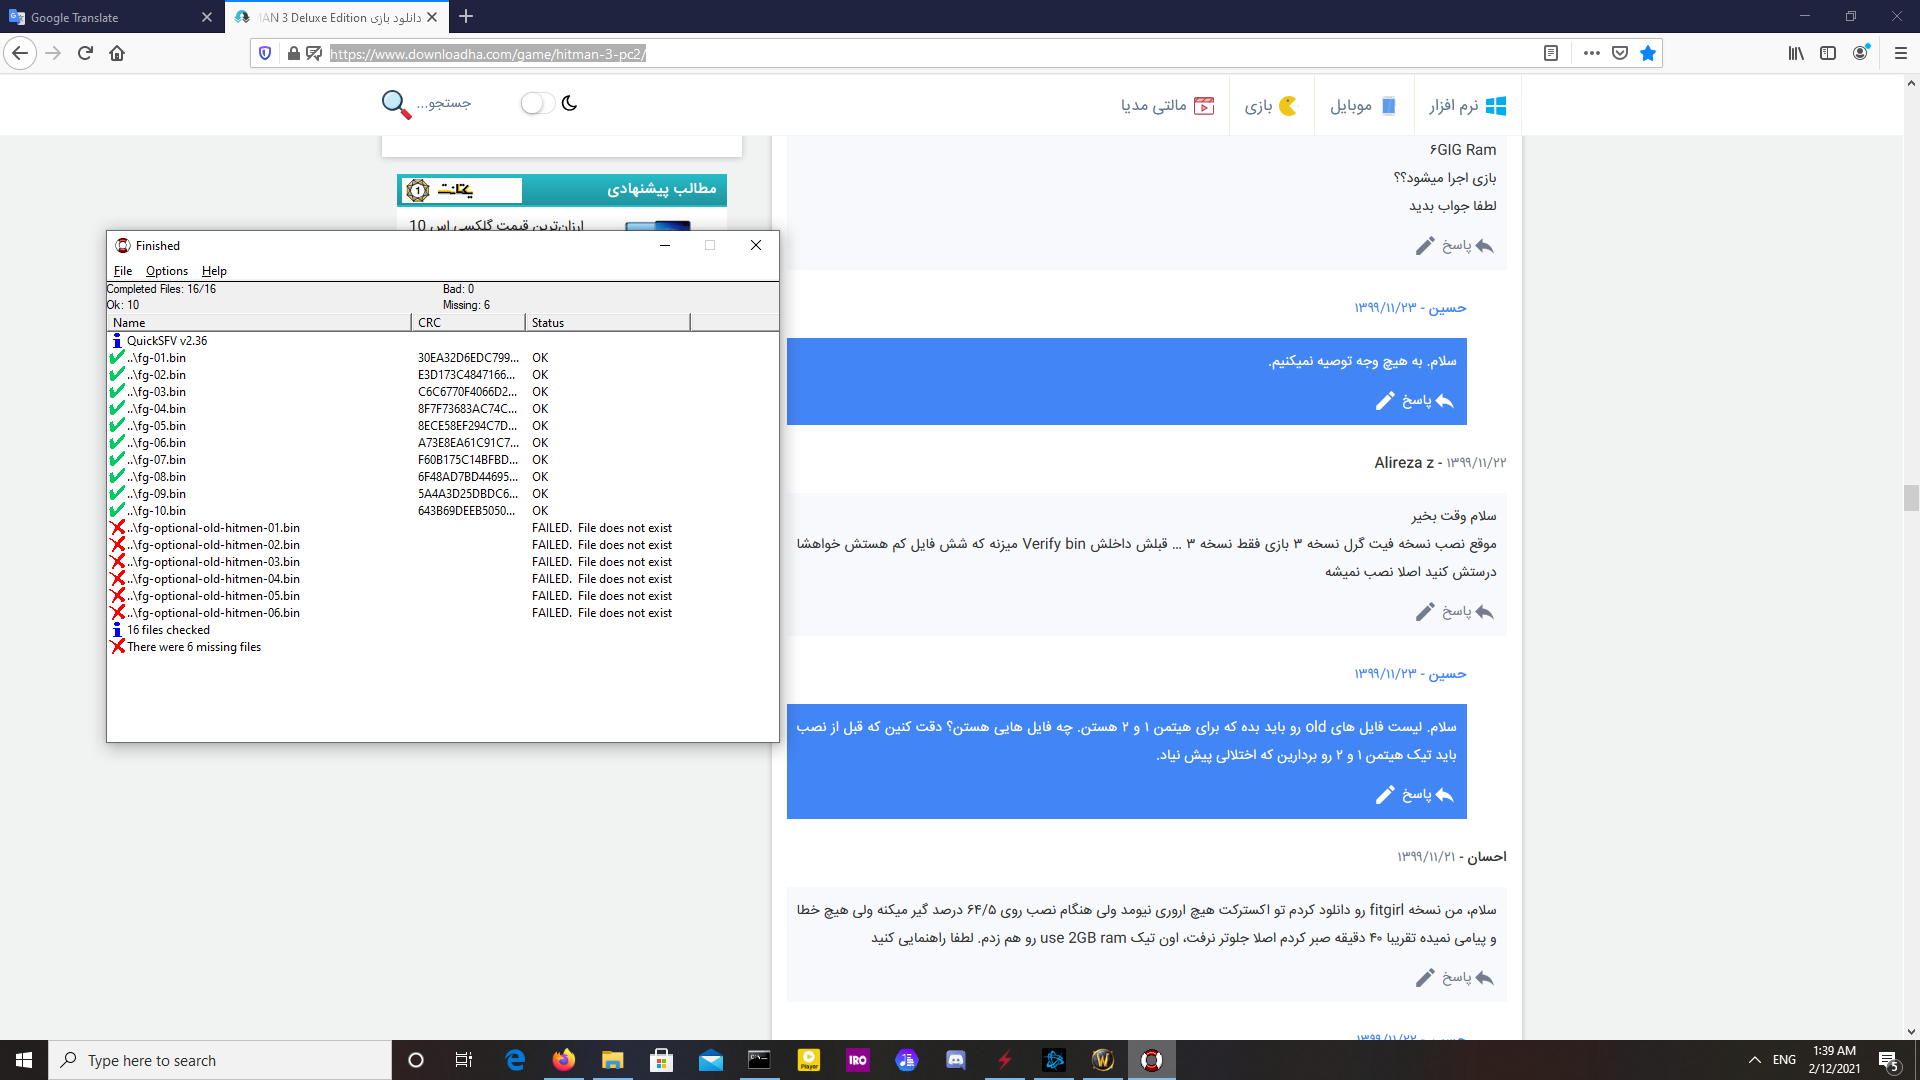Screen dimensions: 1920x1080
Task: Click the Windows taskbar search box
Action: point(220,1060)
